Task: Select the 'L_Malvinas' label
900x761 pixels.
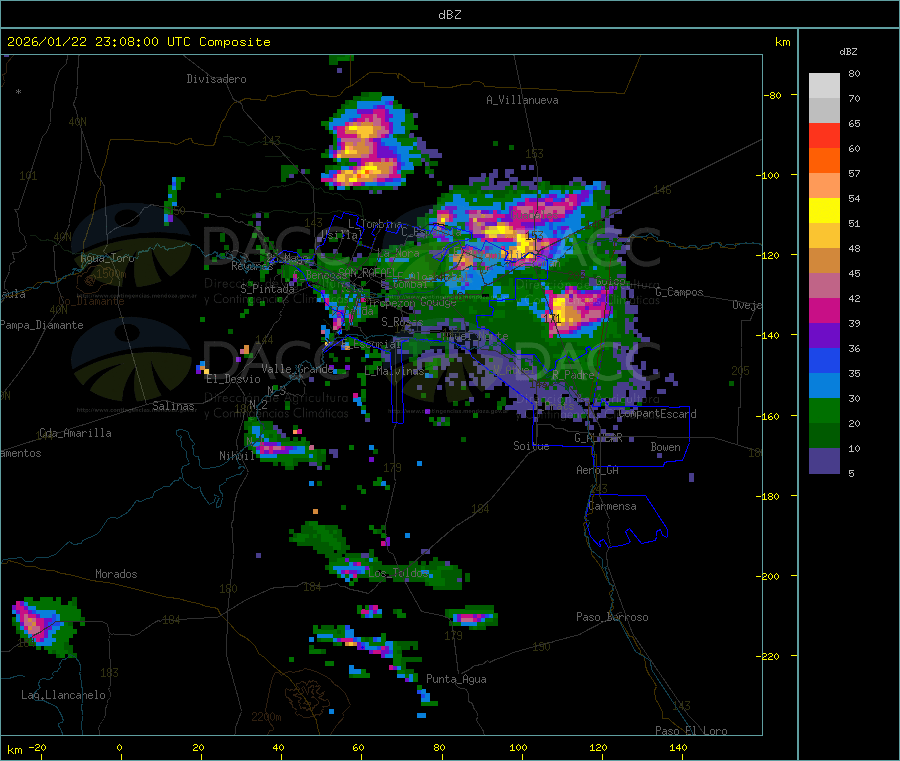Action: [394, 371]
